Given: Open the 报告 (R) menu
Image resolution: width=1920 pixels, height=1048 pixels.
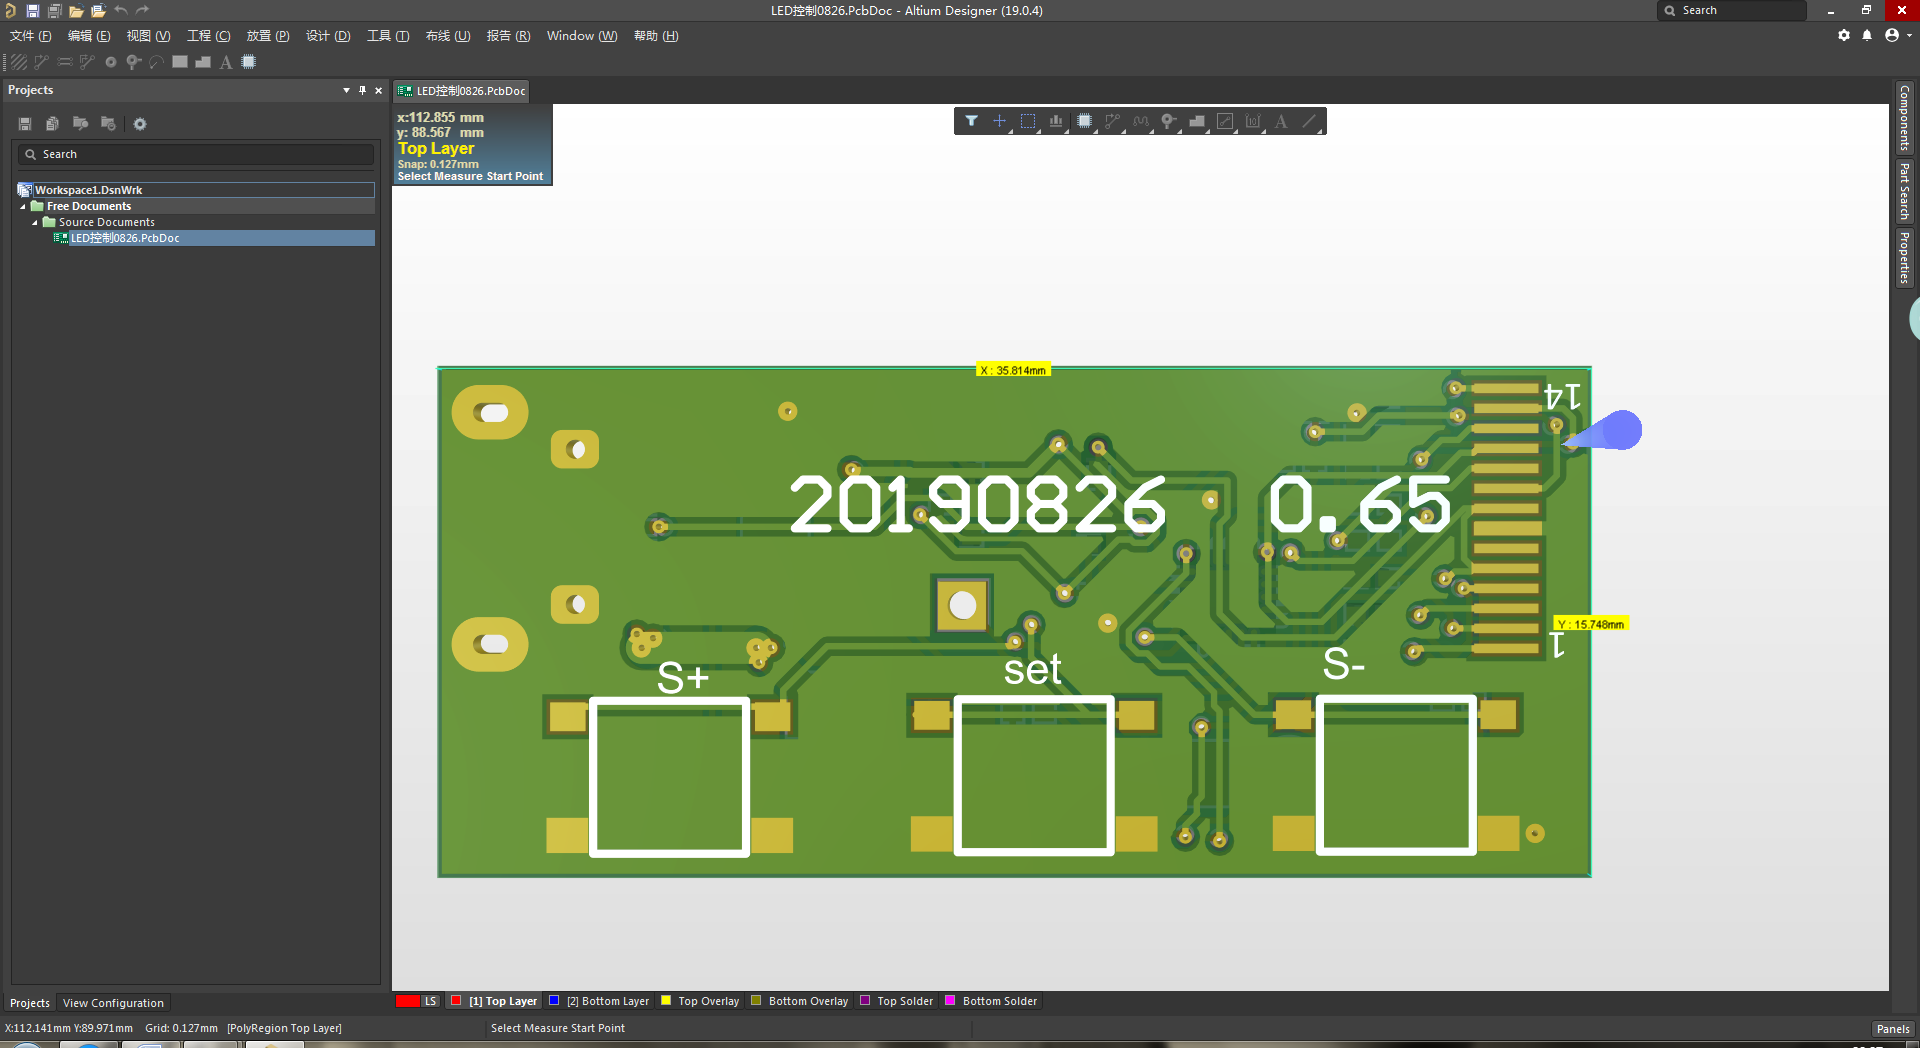Looking at the screenshot, I should (x=508, y=36).
